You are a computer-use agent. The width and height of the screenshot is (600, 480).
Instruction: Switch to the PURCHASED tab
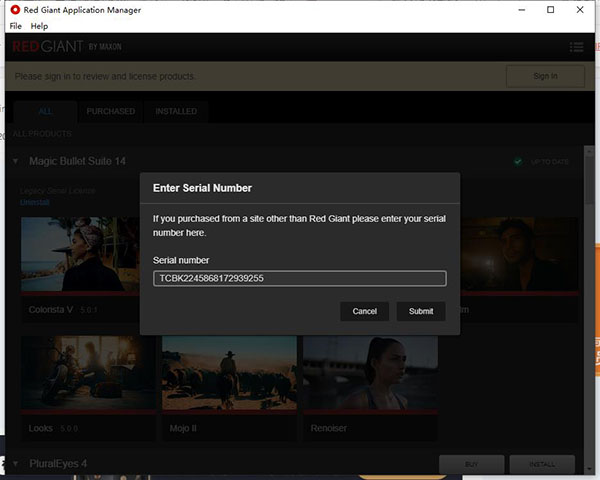111,111
